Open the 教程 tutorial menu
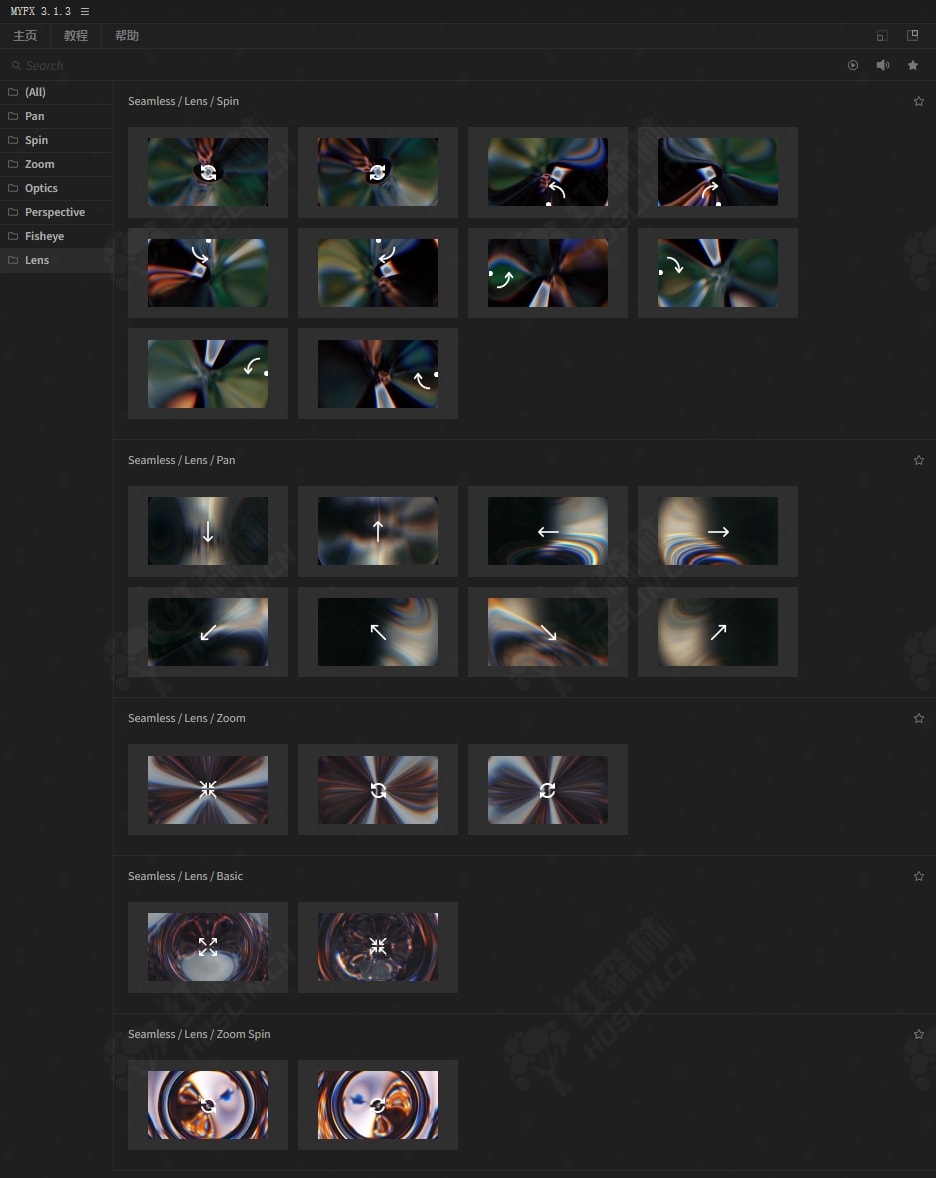This screenshot has height=1178, width=936. (x=76, y=35)
